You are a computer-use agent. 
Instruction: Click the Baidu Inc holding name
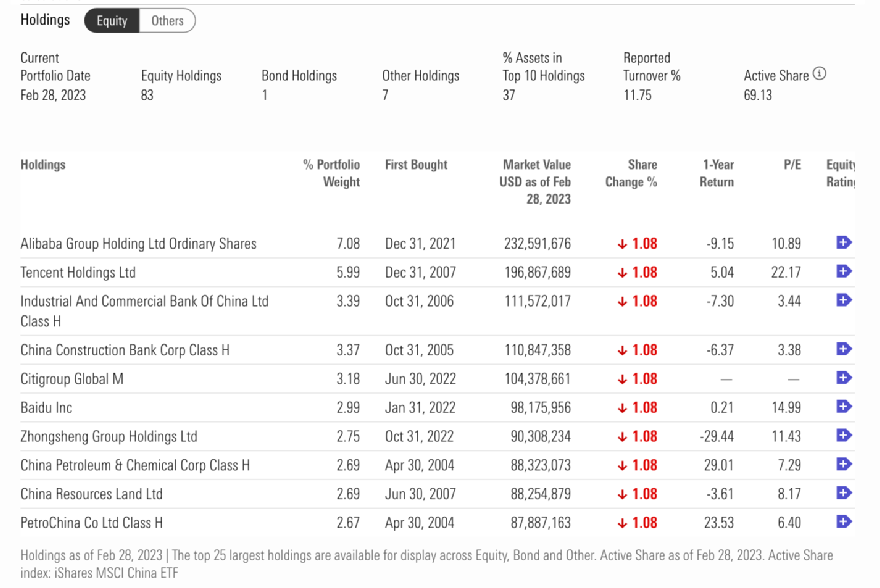(x=46, y=408)
